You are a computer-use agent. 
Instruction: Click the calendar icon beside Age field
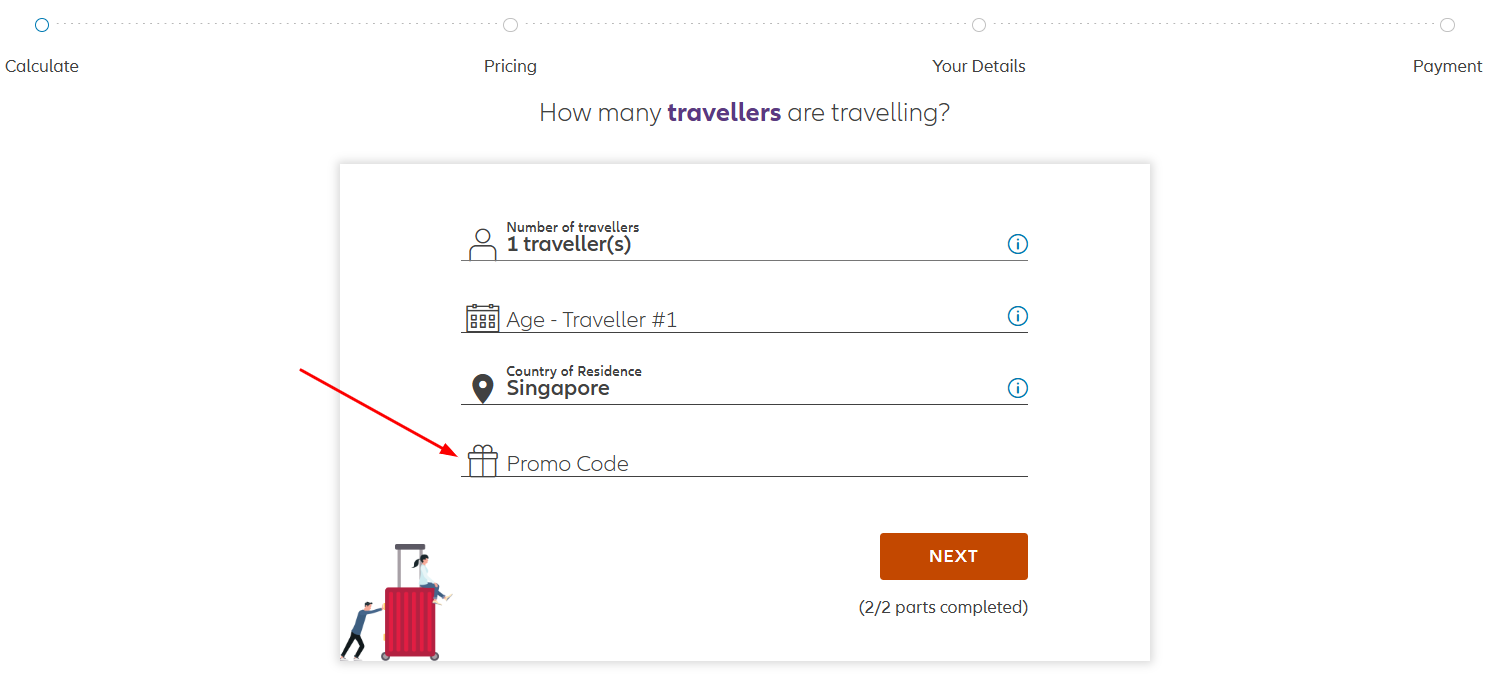coord(482,316)
